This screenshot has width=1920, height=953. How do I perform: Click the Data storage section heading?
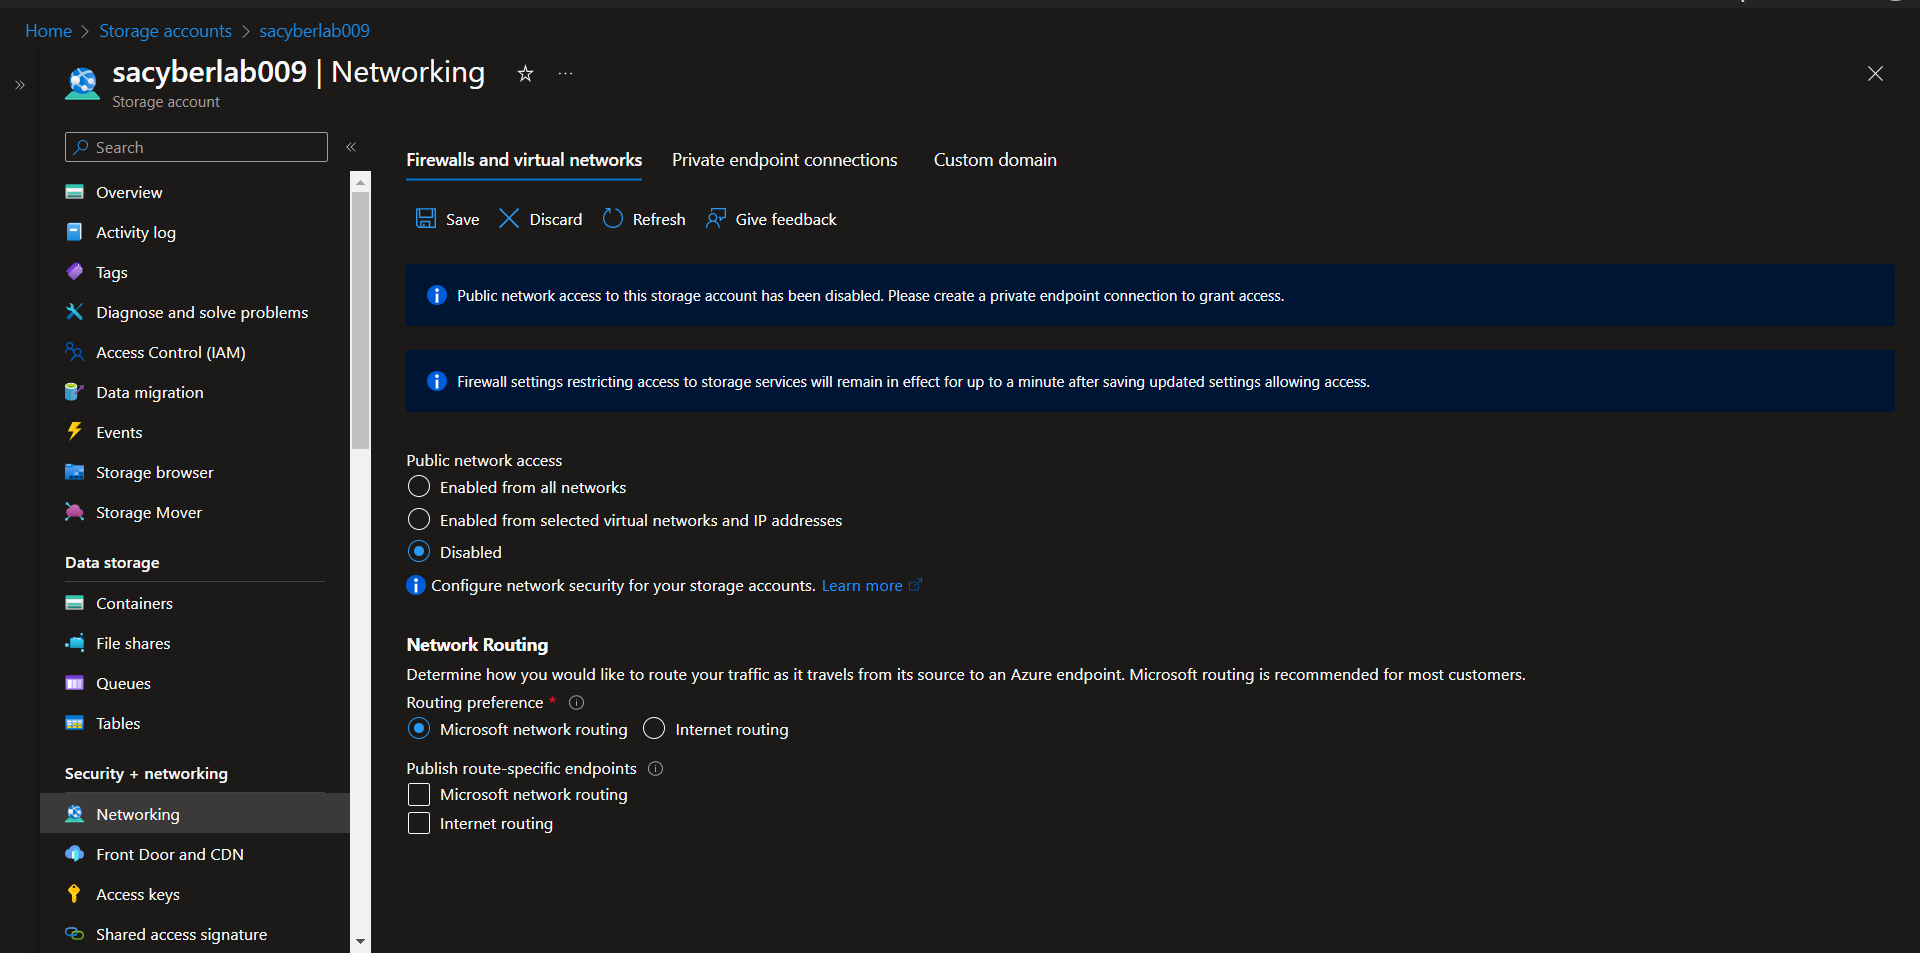tap(112, 563)
